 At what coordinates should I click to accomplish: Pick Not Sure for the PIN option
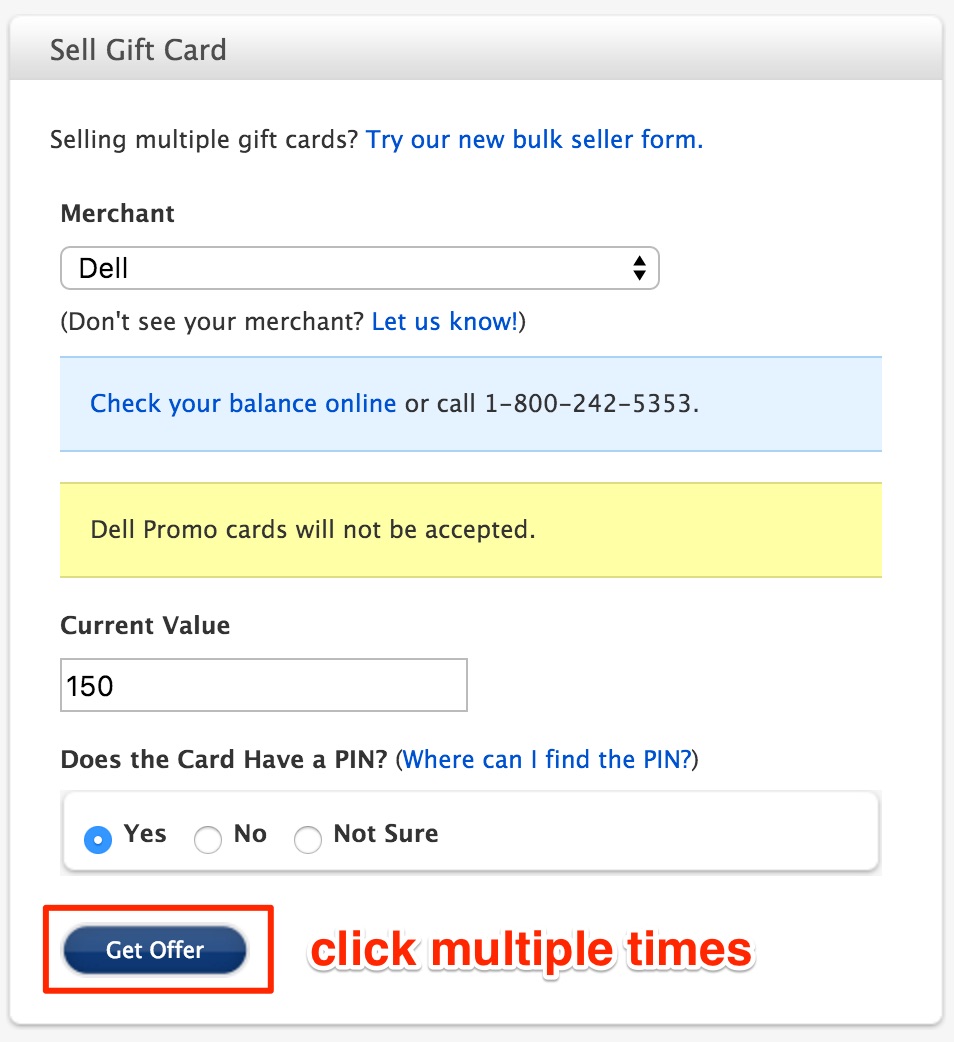308,841
